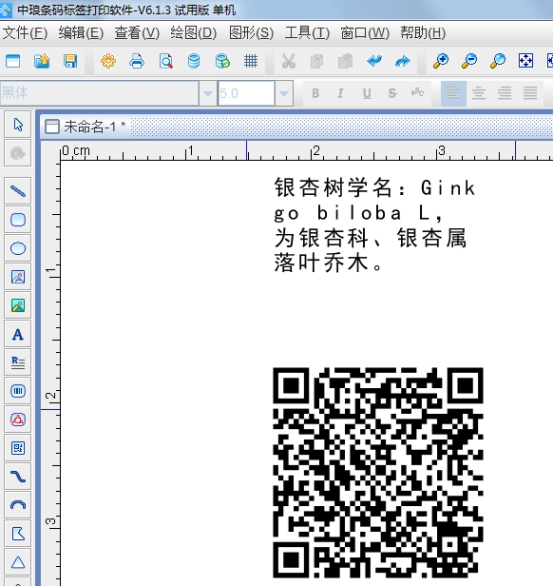Toggle the grid display icon
This screenshot has height=586, width=554.
[x=251, y=61]
